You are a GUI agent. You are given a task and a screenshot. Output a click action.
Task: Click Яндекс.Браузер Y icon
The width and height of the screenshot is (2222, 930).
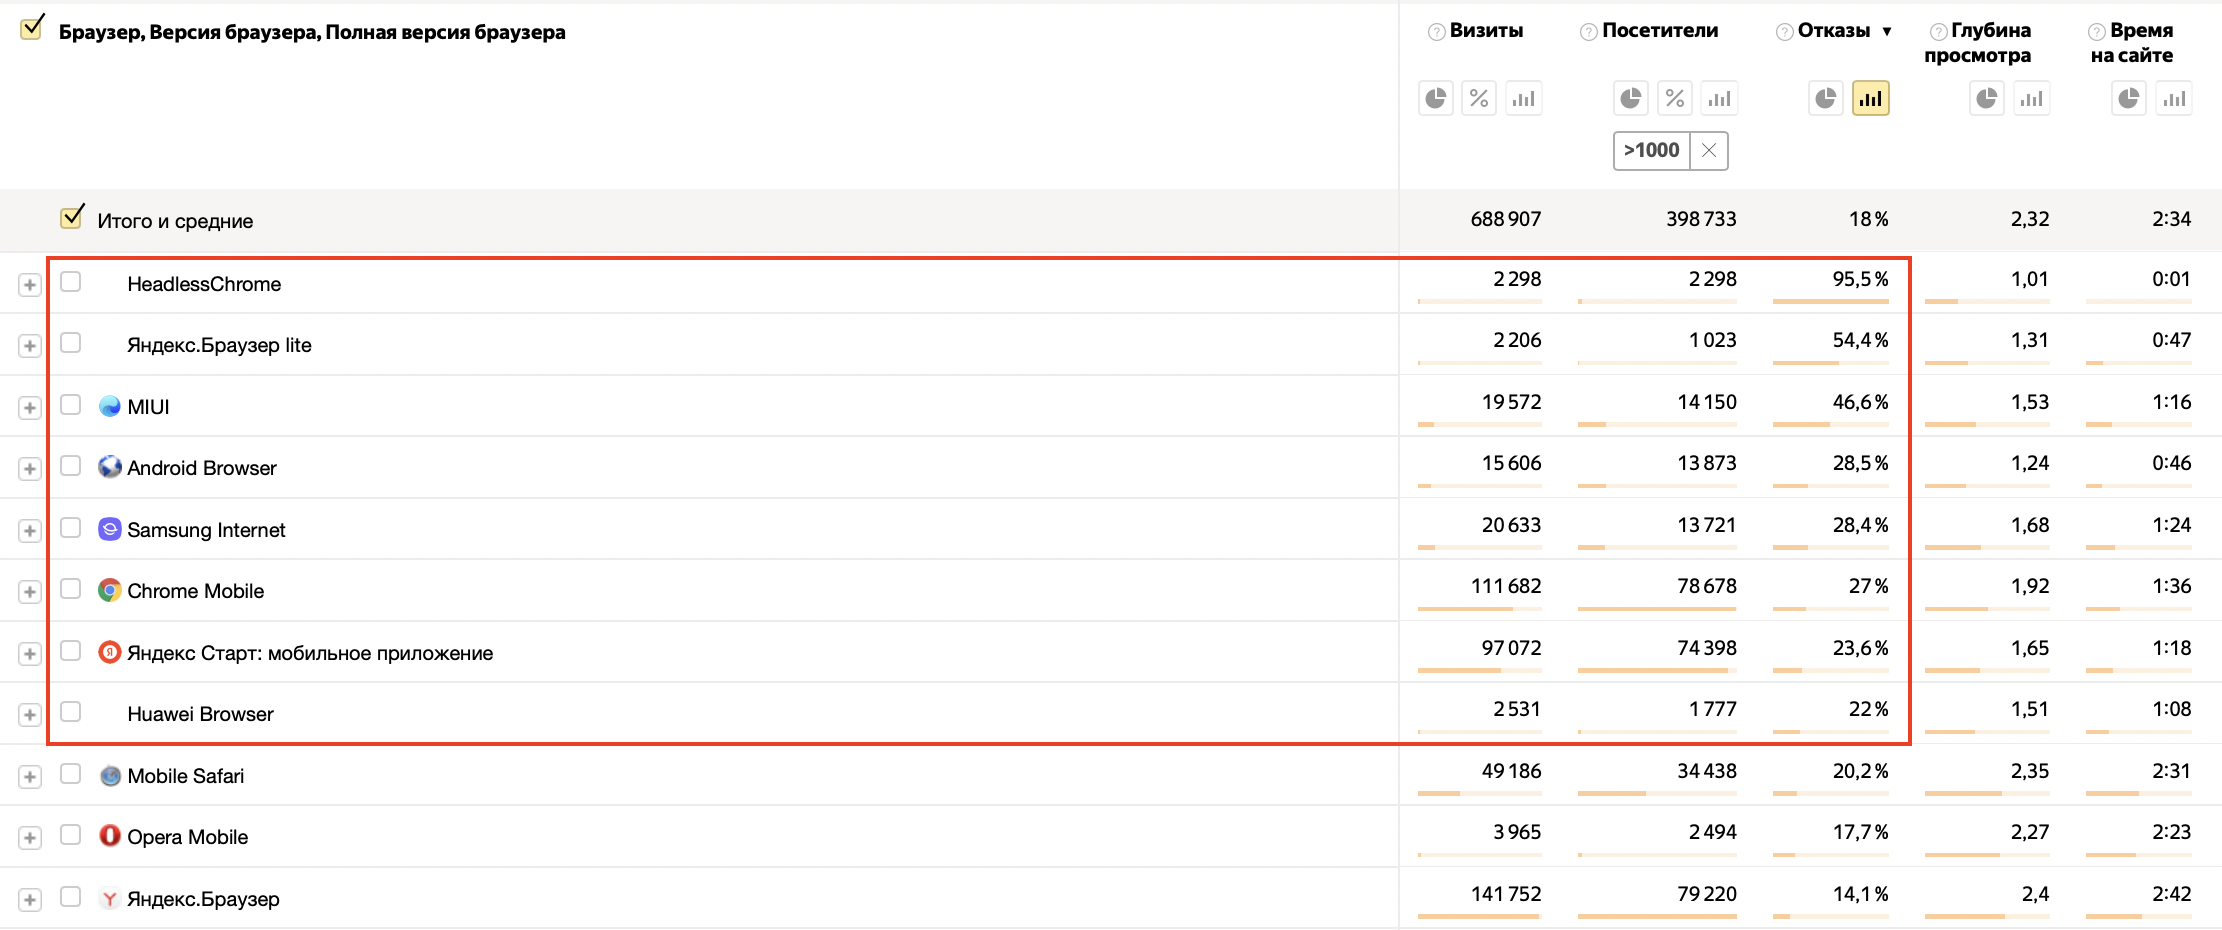click(110, 898)
